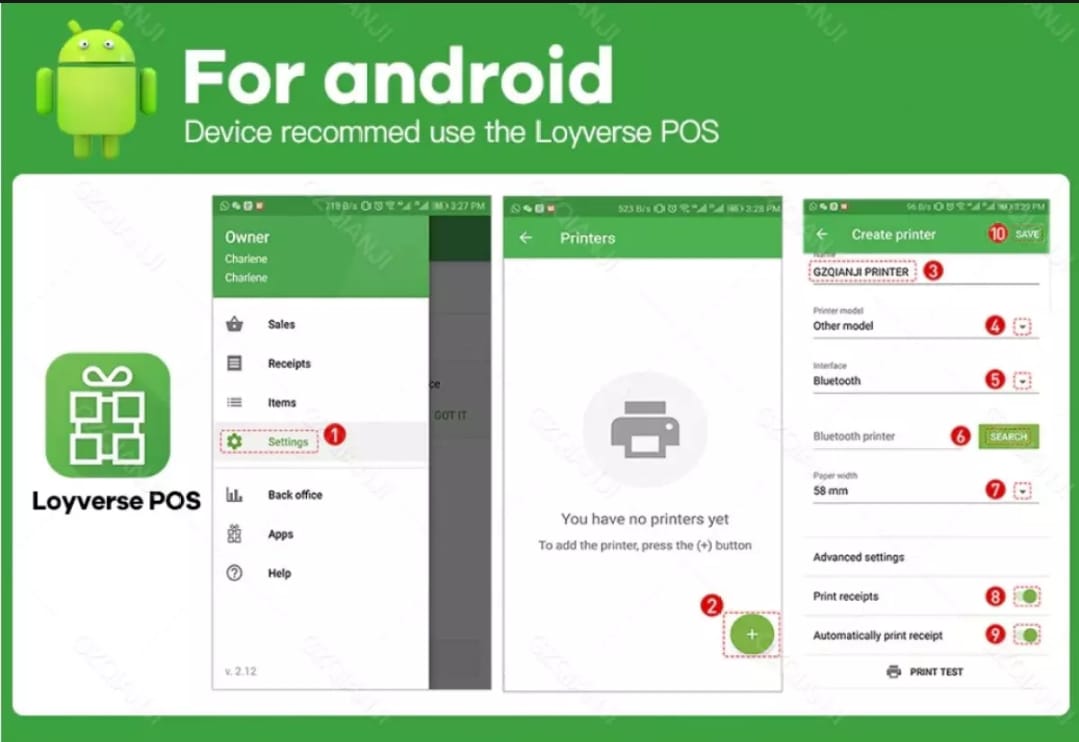This screenshot has width=1079, height=742.
Task: Click the 'You have no printers yet' message
Action: 645,519
